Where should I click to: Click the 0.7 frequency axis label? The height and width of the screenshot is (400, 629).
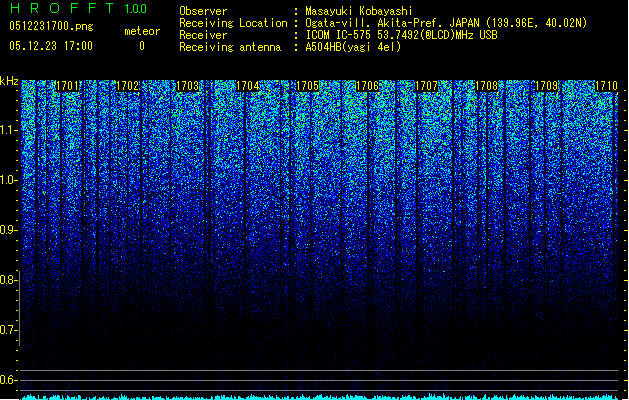point(8,330)
